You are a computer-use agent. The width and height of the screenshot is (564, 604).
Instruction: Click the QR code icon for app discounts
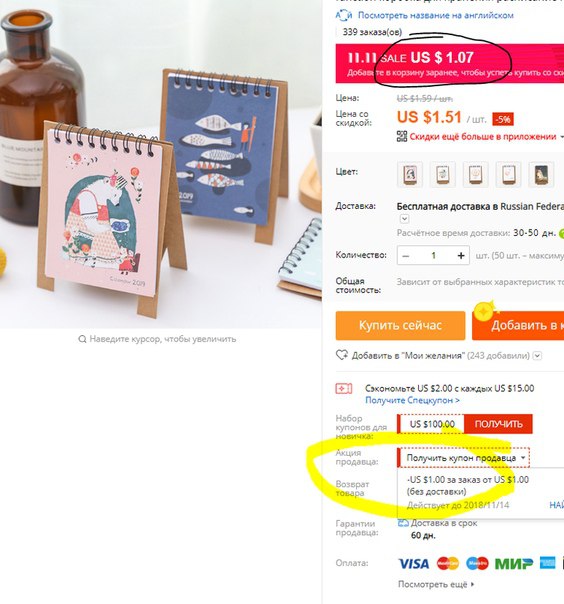[402, 136]
